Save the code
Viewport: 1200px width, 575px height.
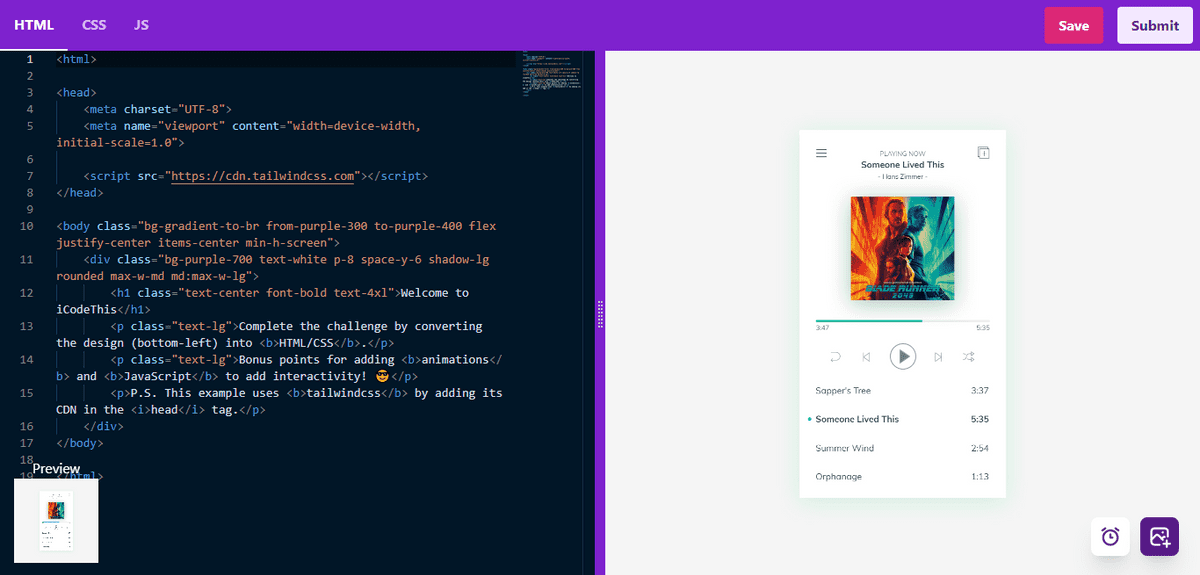[1074, 26]
